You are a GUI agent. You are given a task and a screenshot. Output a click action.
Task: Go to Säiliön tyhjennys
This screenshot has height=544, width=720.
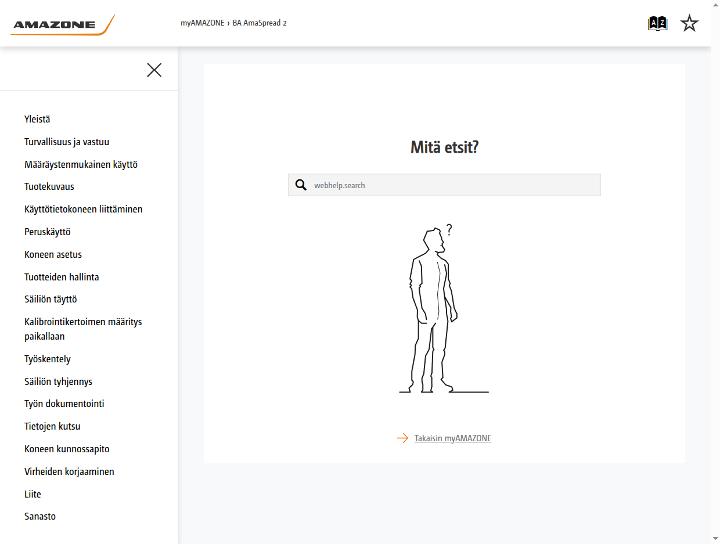[58, 381]
